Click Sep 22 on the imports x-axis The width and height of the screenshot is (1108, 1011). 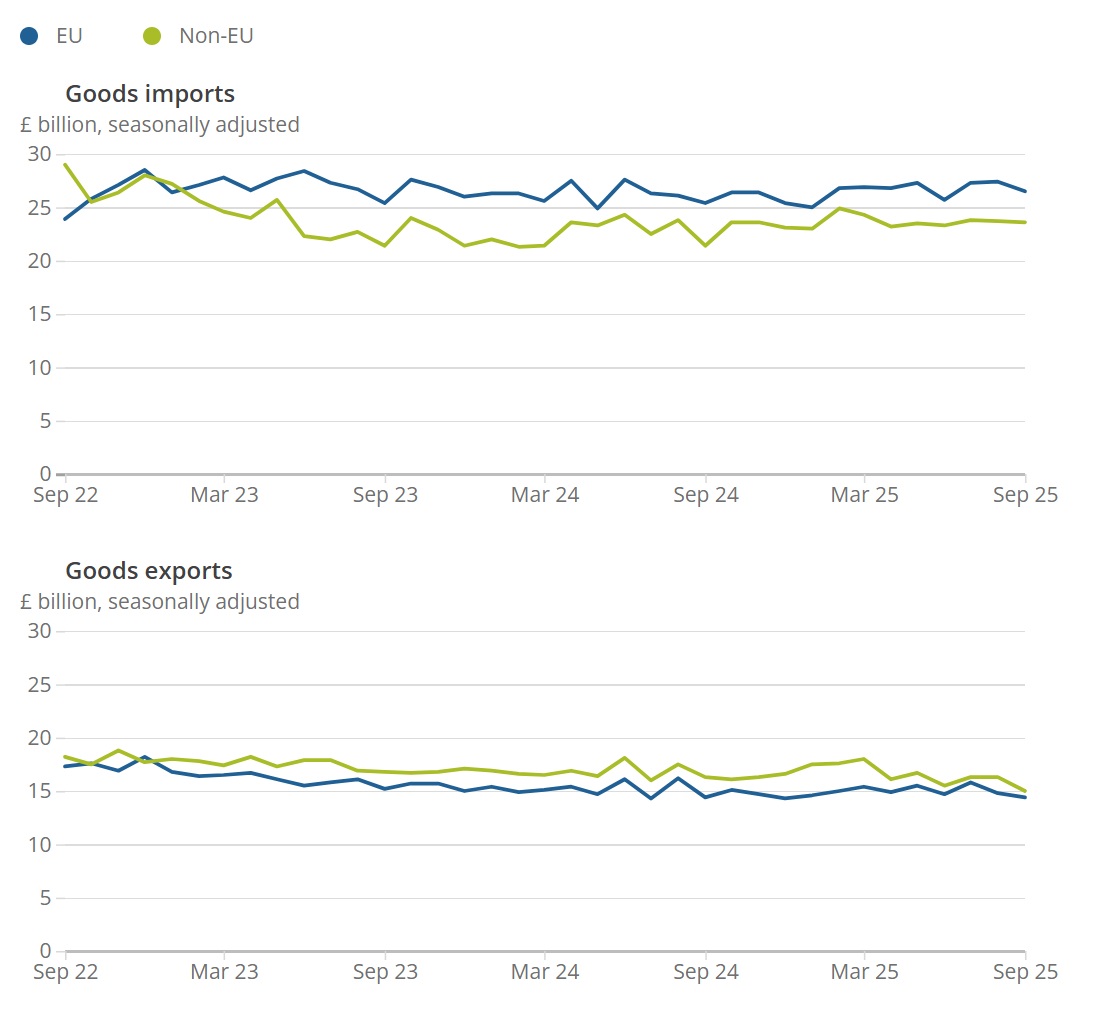[x=66, y=495]
